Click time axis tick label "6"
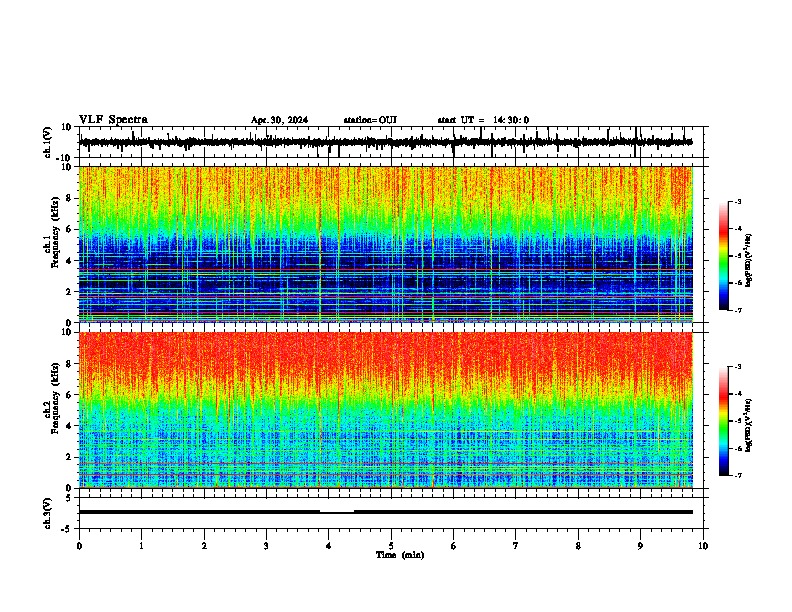792x612 pixels. [x=454, y=546]
